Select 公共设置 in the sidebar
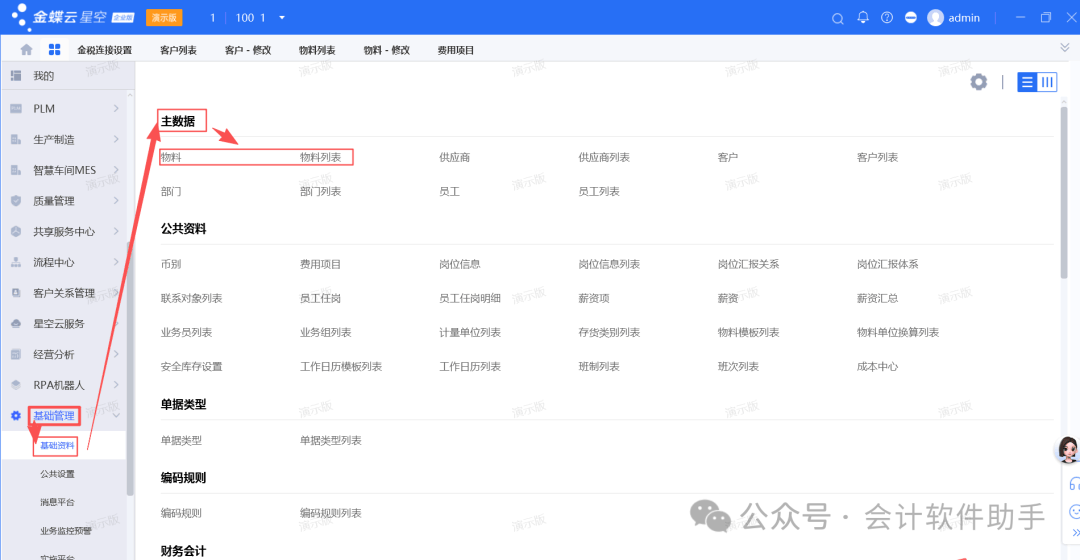The image size is (1080, 560). 57,474
